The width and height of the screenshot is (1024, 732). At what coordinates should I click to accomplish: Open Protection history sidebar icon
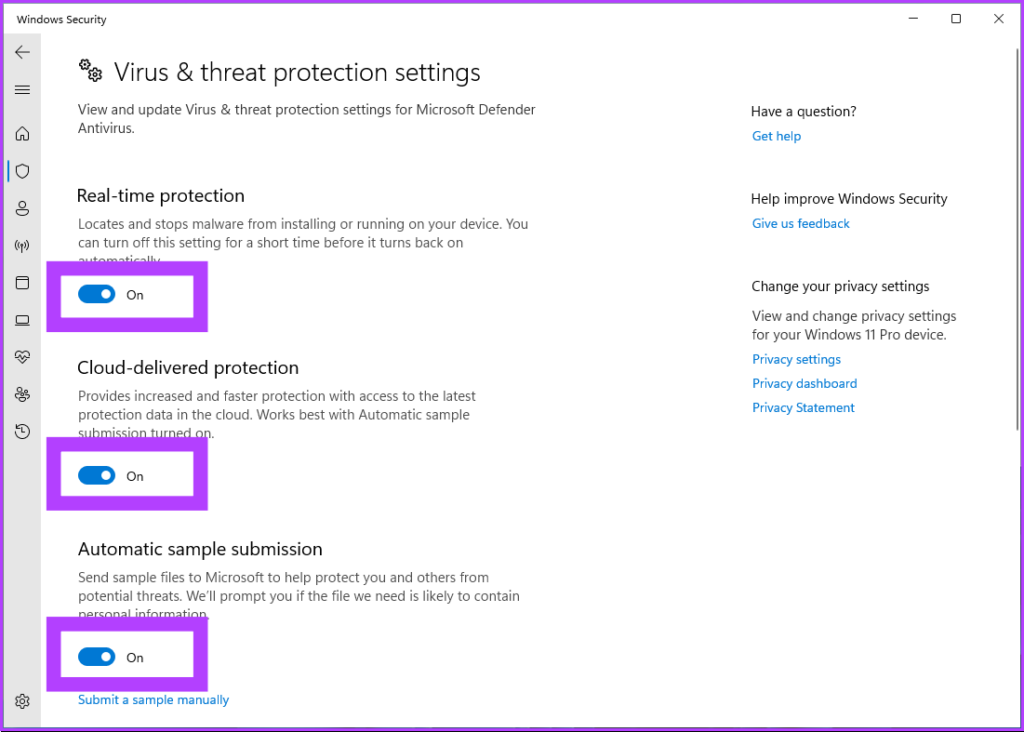pyautogui.click(x=22, y=432)
